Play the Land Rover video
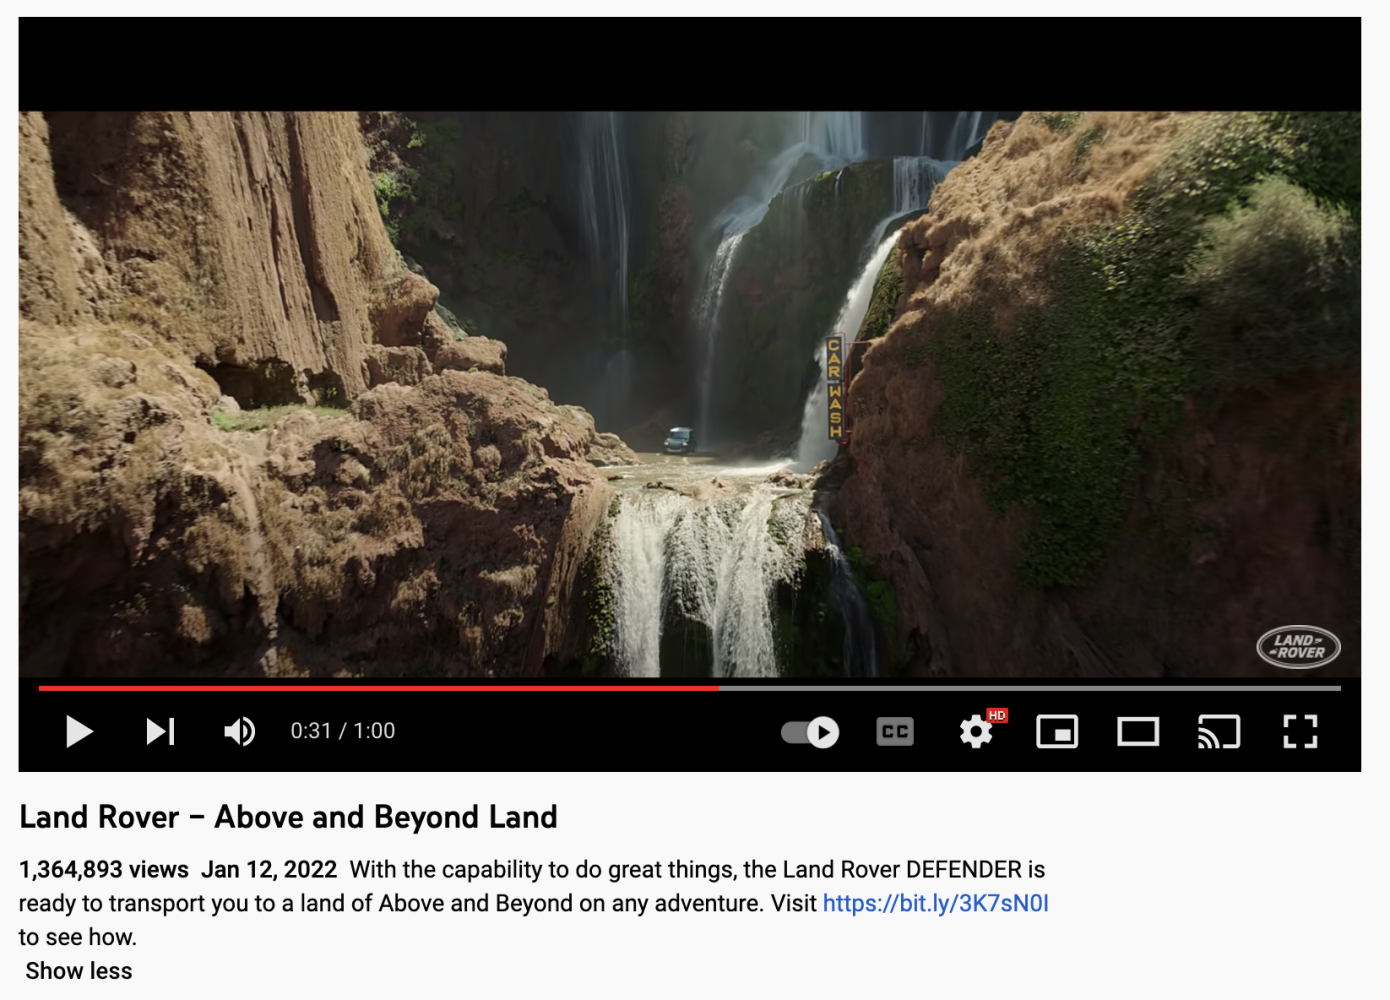 79,732
